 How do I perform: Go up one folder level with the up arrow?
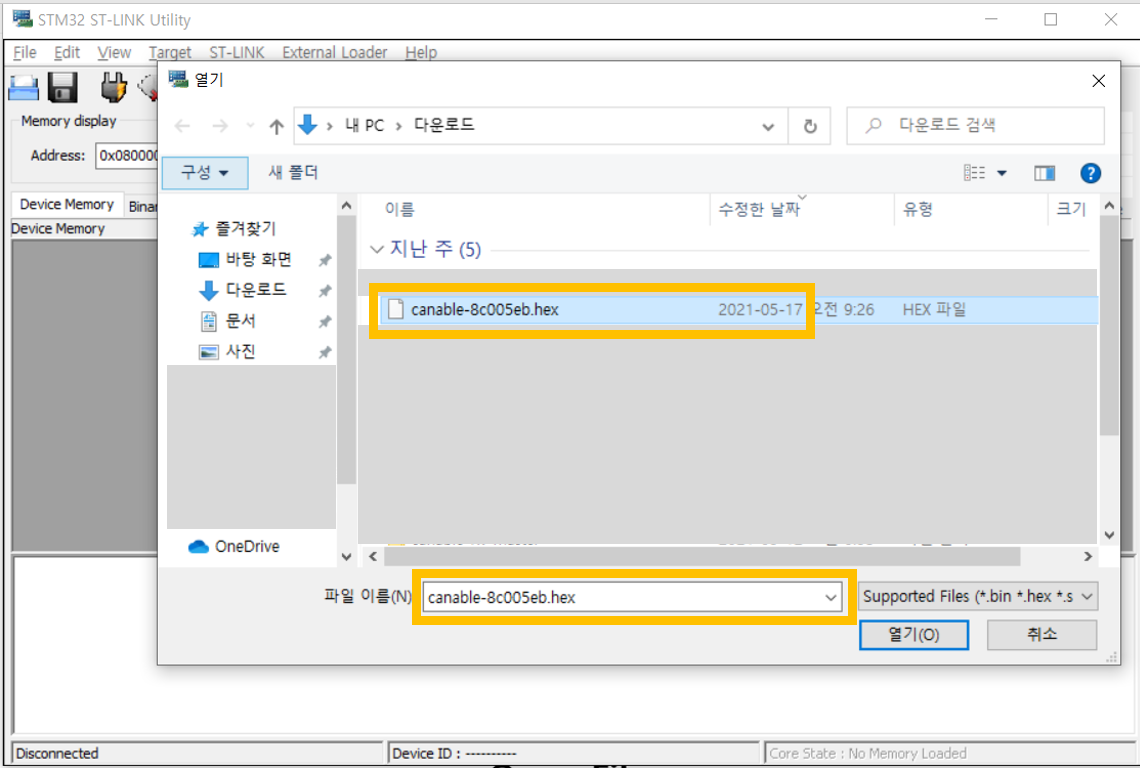276,127
